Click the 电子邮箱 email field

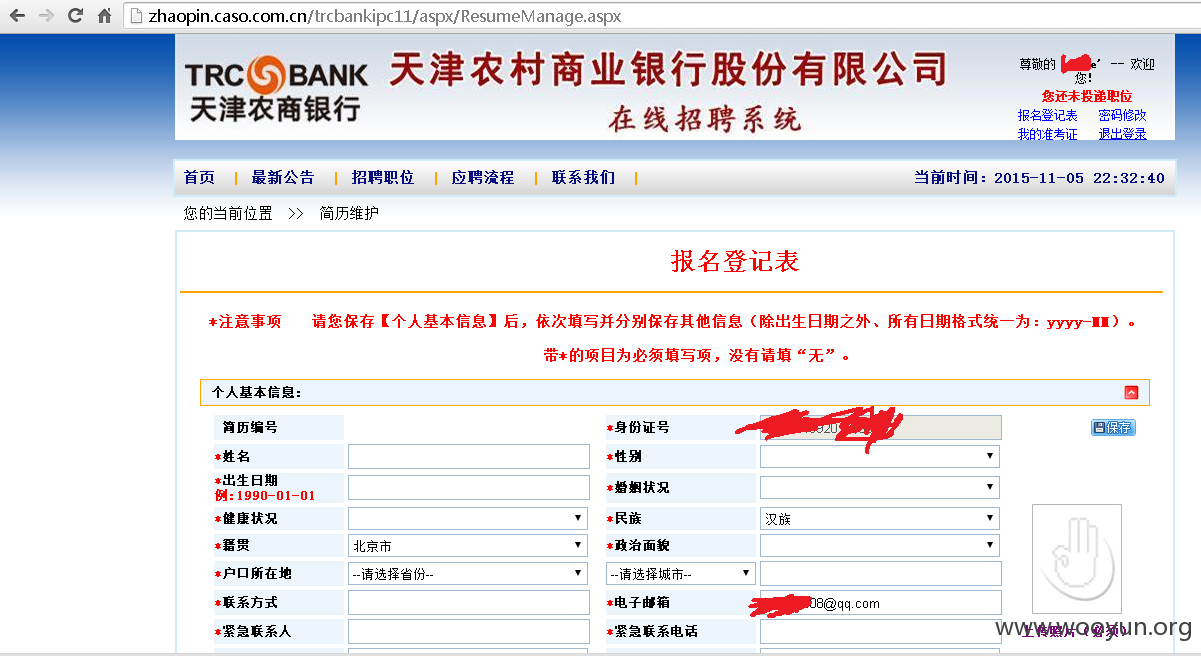pos(881,603)
